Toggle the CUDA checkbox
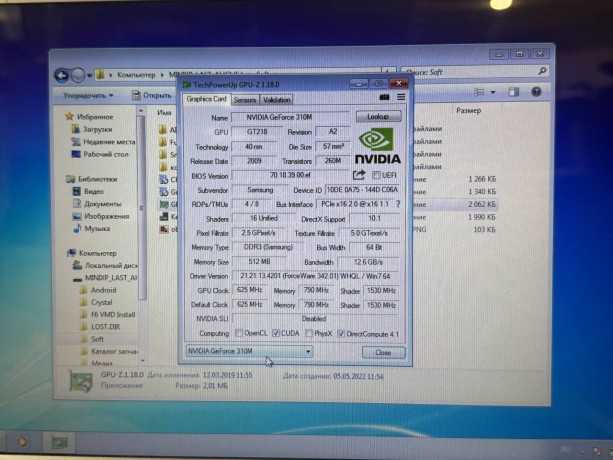The image size is (613, 460). [x=276, y=333]
